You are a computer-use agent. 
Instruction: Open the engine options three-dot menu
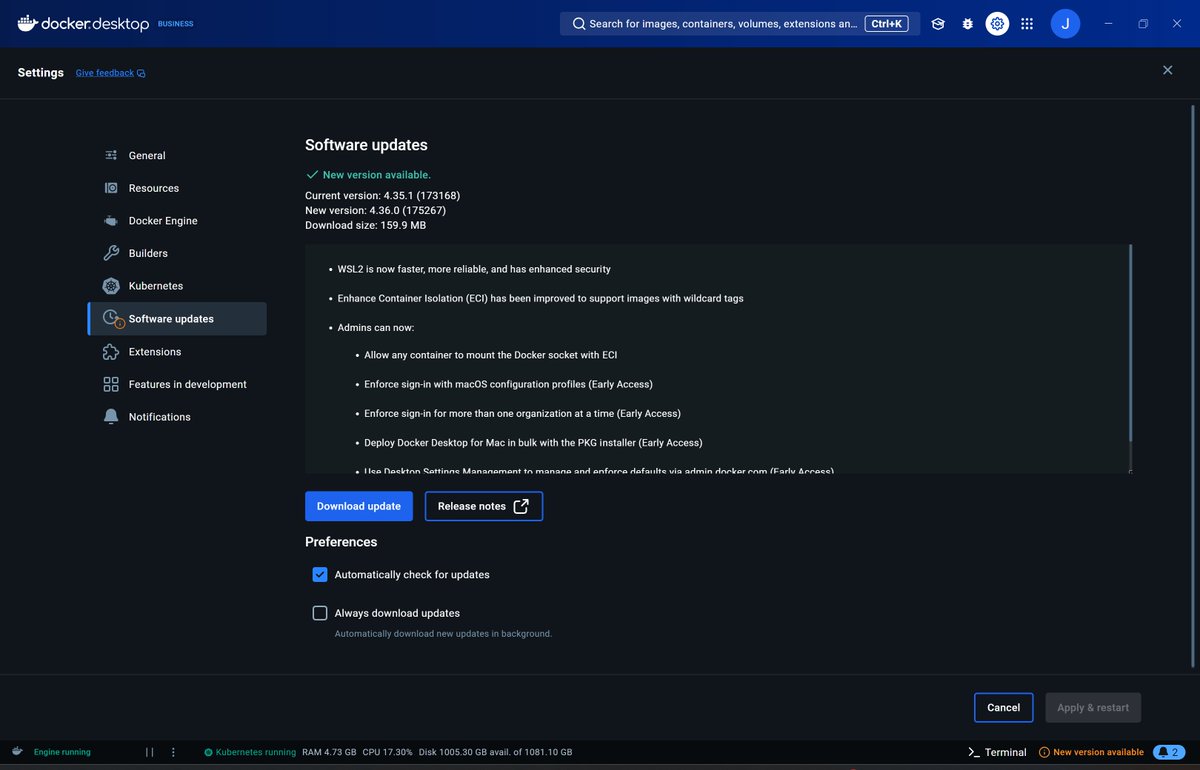click(173, 752)
